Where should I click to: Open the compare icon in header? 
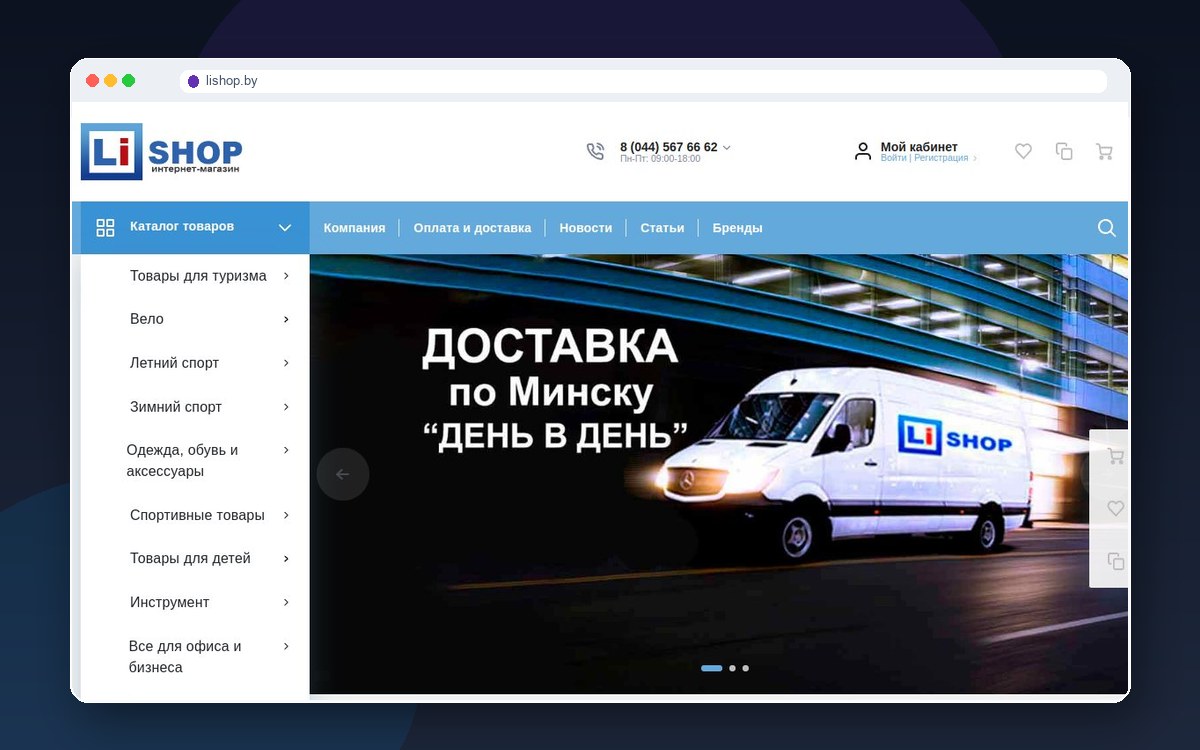coord(1064,151)
